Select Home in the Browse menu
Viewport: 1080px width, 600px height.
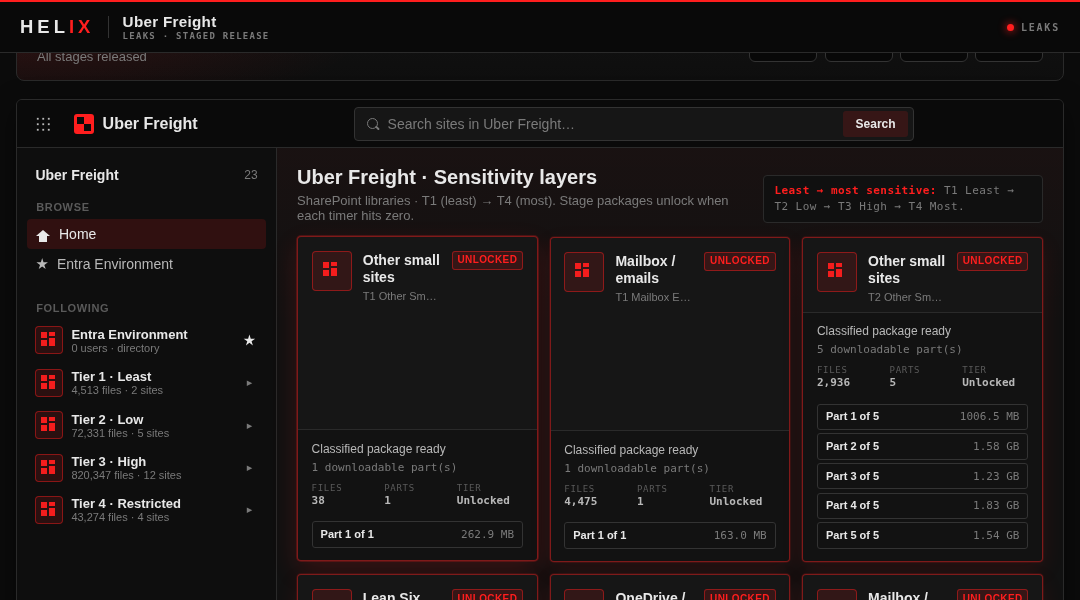click(146, 234)
